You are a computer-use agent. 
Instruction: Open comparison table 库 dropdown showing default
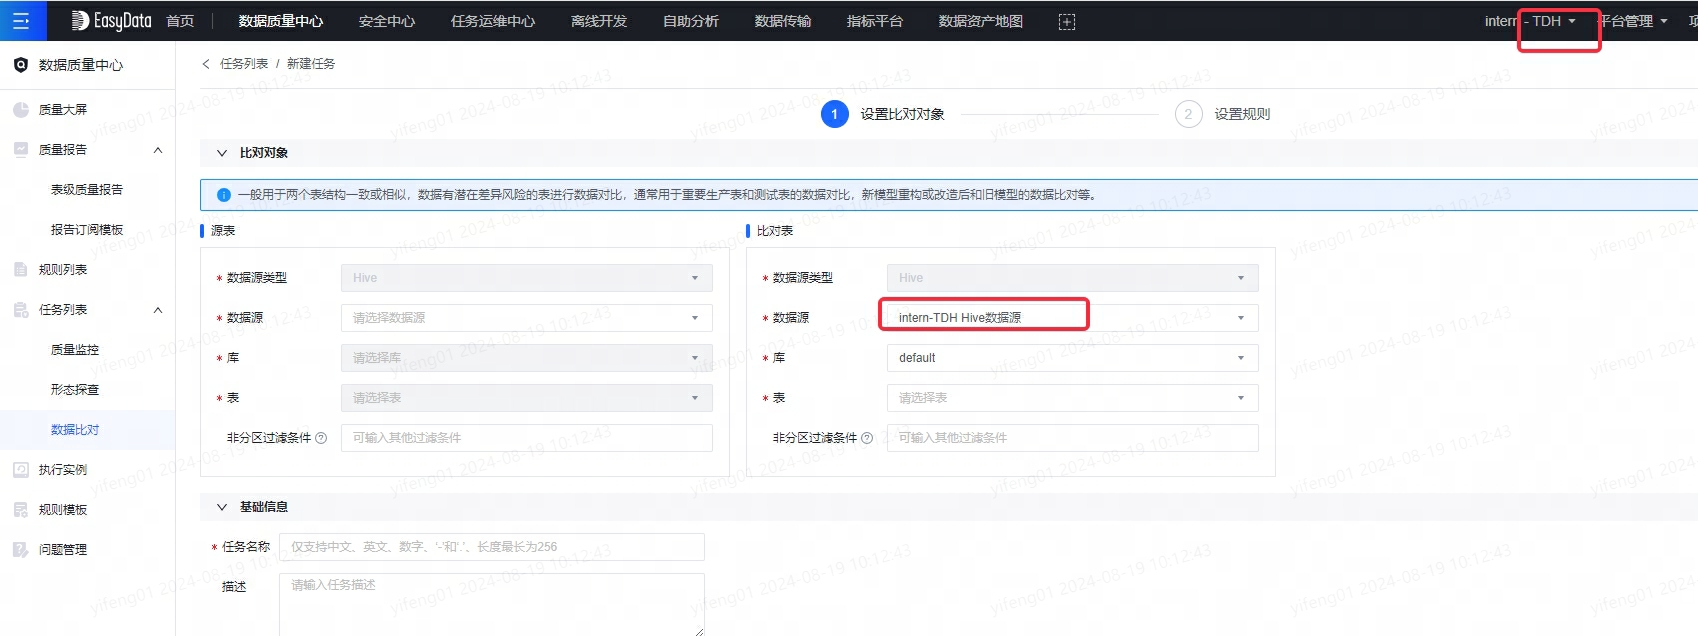pyautogui.click(x=1073, y=358)
